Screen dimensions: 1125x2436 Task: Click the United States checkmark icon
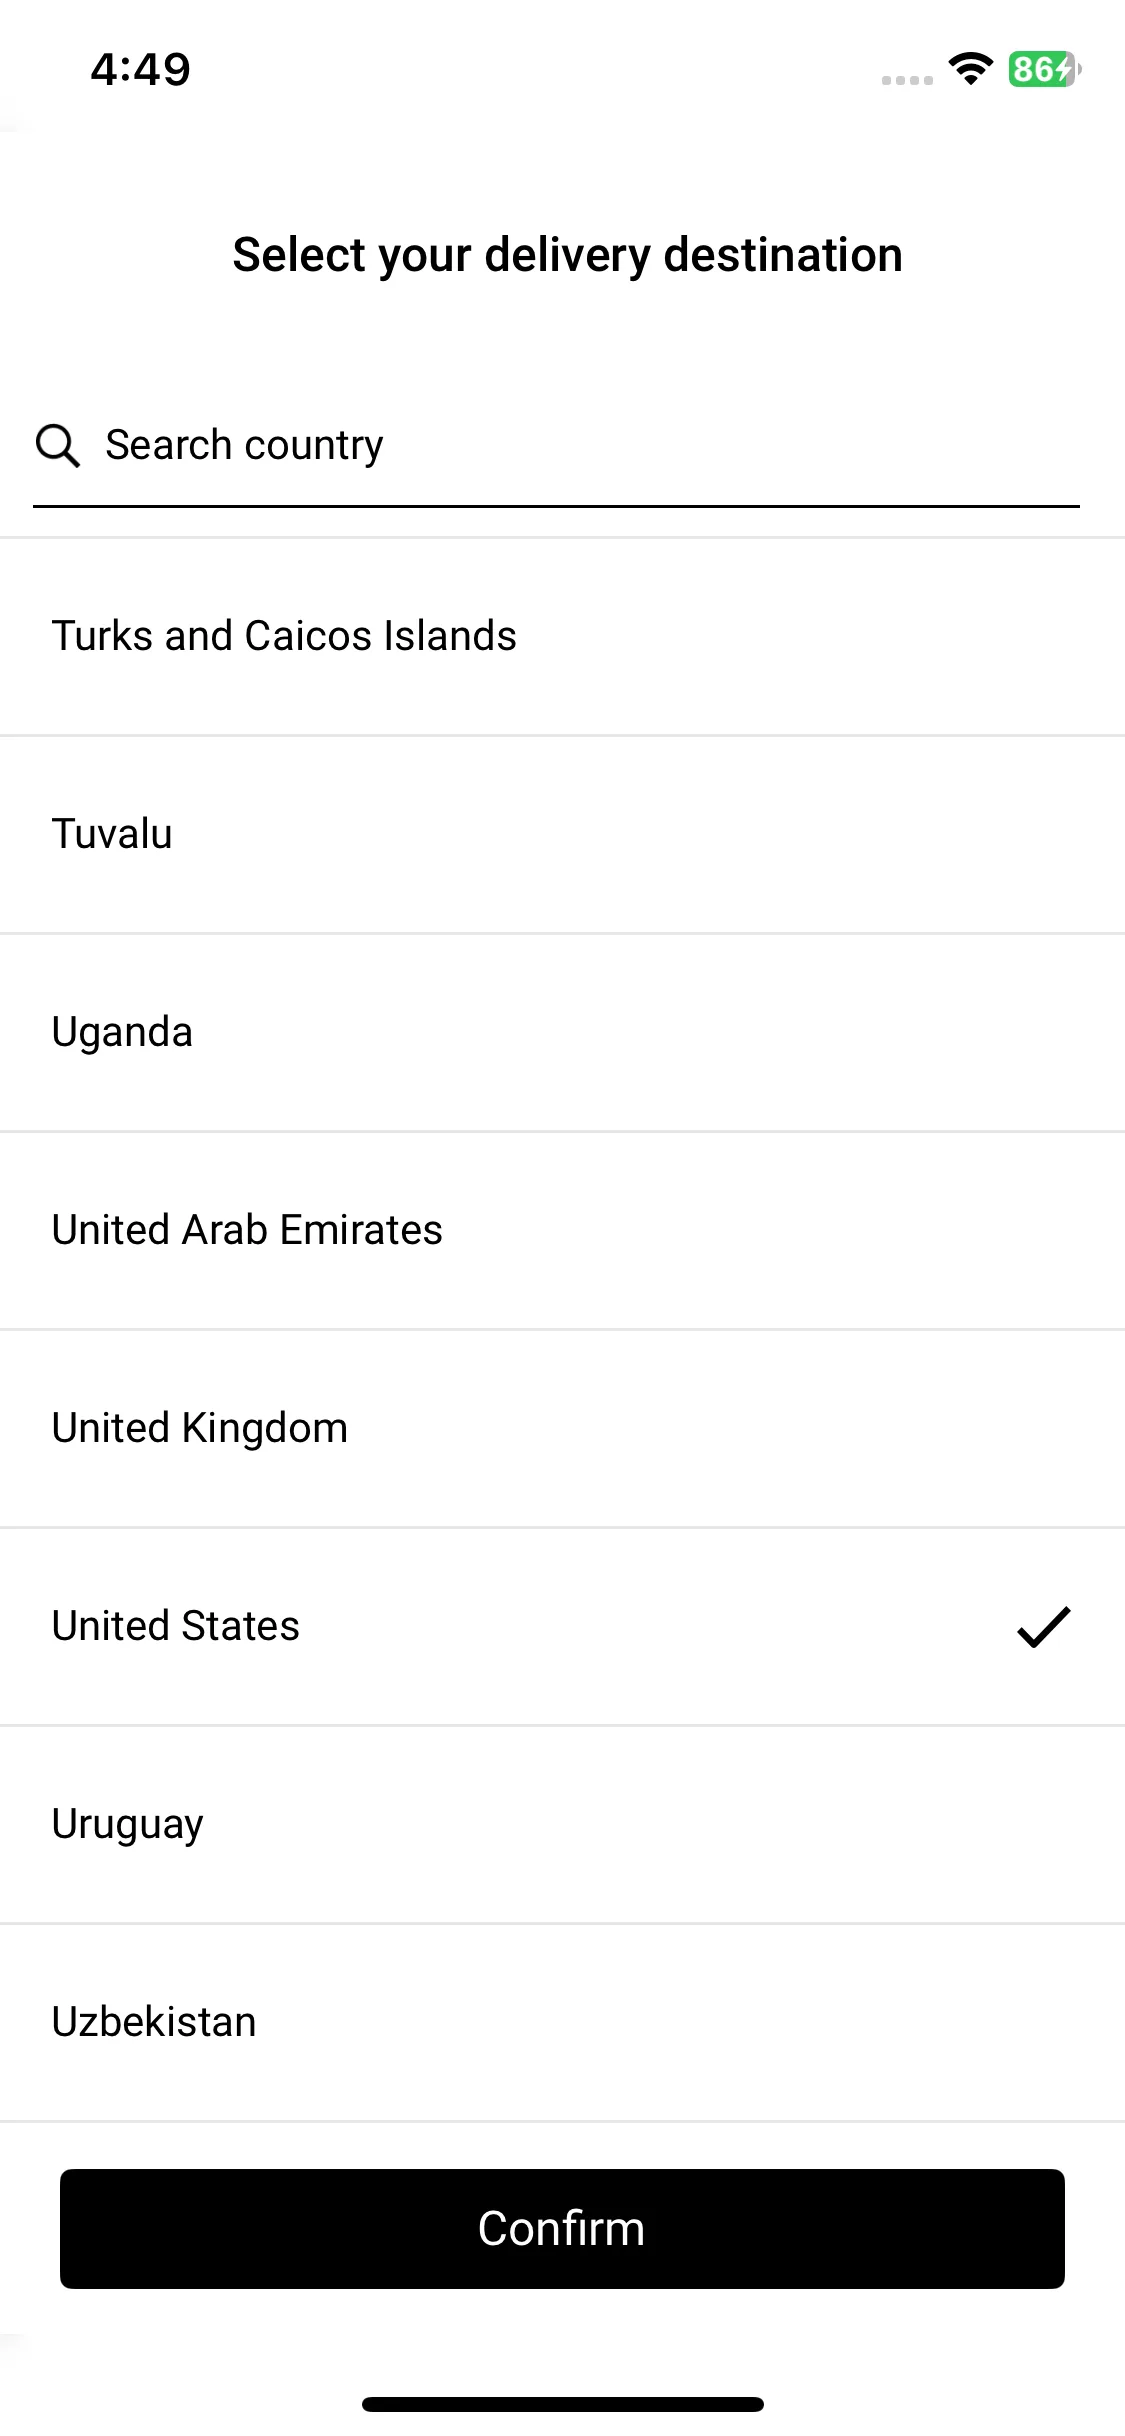click(x=1044, y=1626)
